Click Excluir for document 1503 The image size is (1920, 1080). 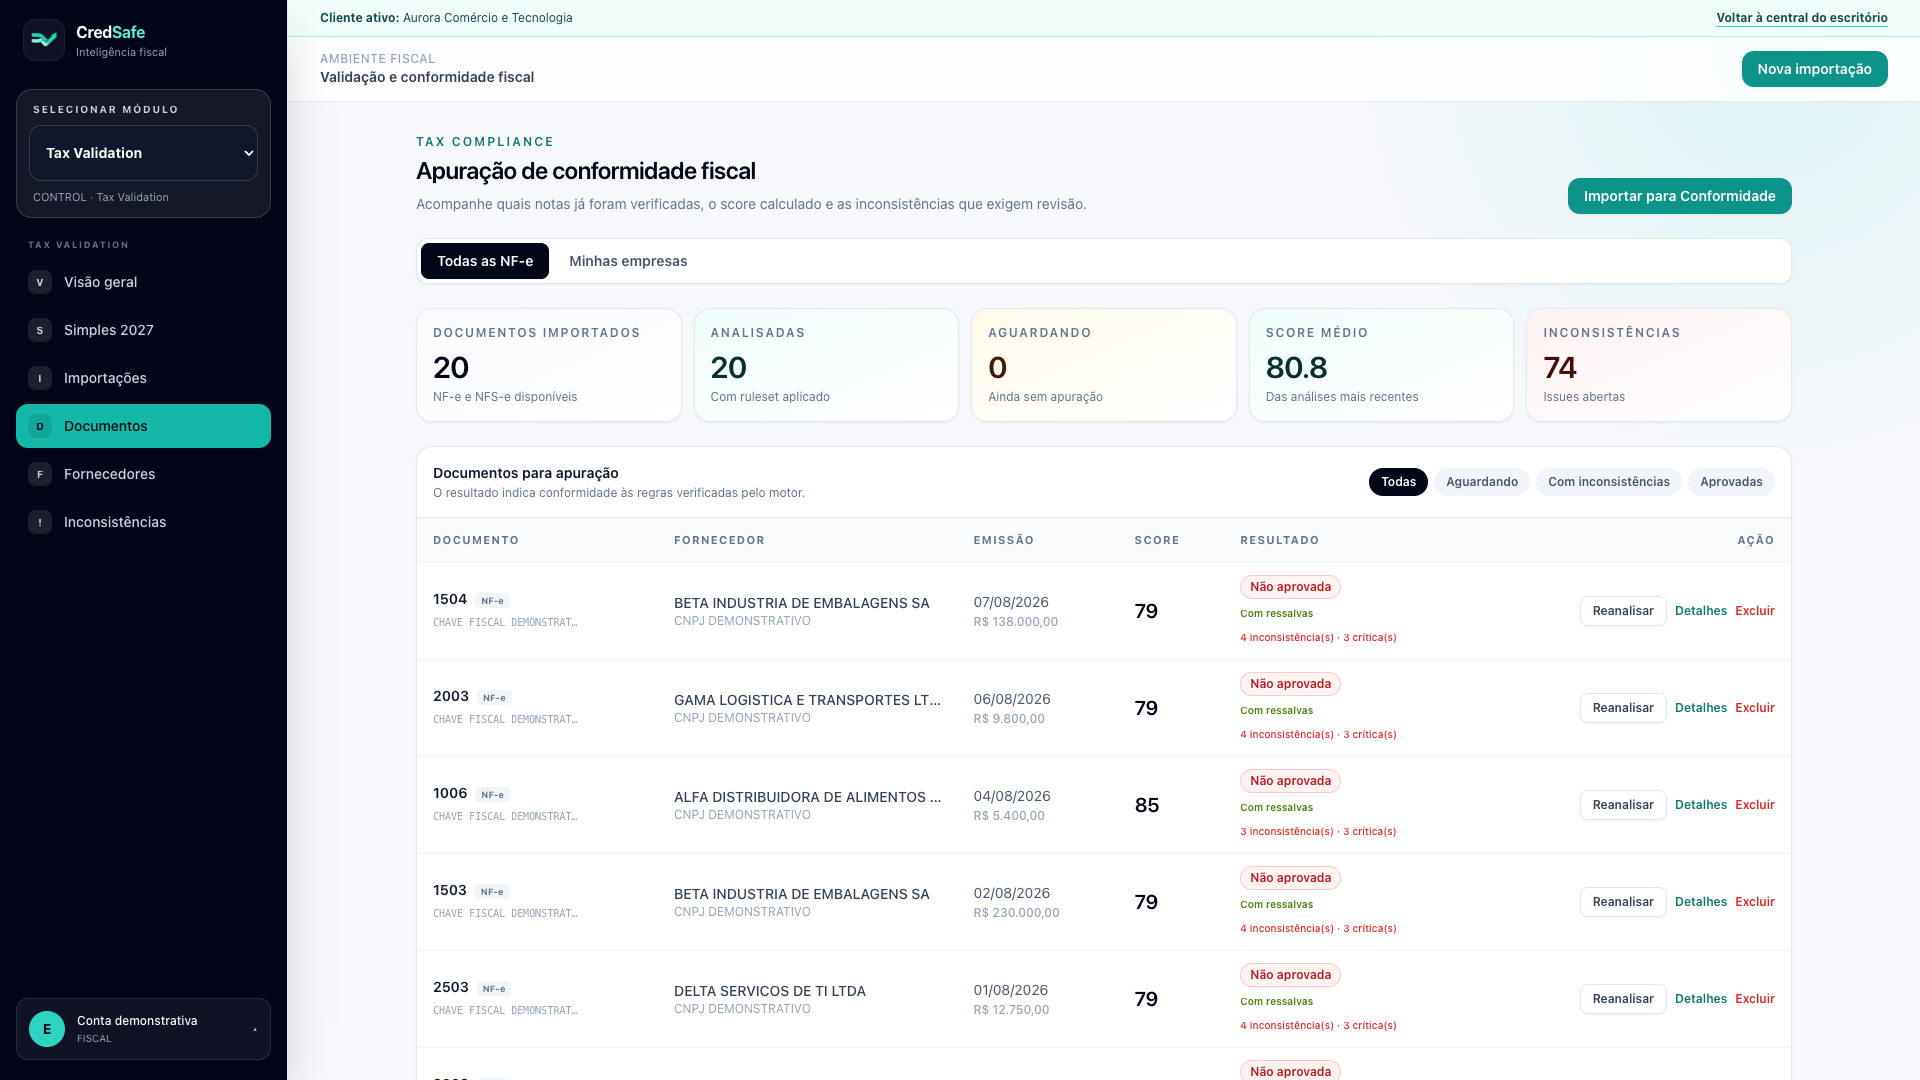[1755, 902]
